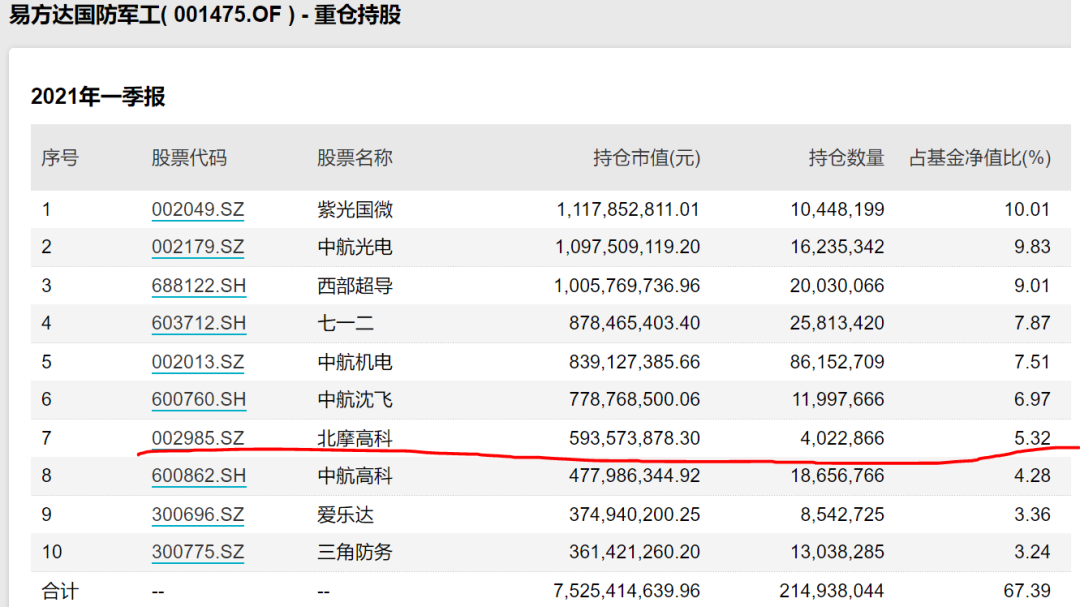
Task: Select market value 878,465,403.40
Action: [x=634, y=324]
